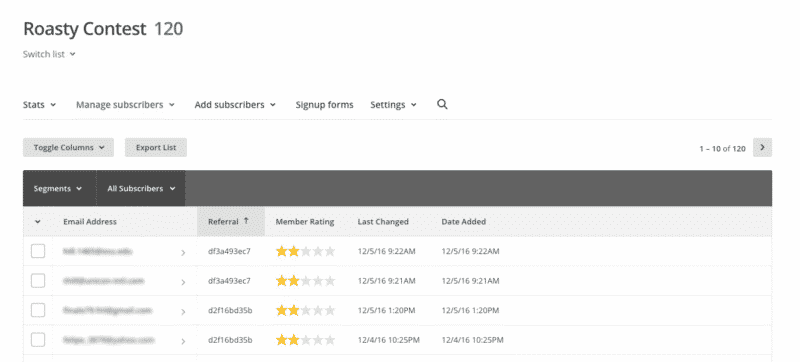This screenshot has width=800, height=362.
Task: Check the row changed 12/4/16 10:25PM
Action: tap(38, 340)
